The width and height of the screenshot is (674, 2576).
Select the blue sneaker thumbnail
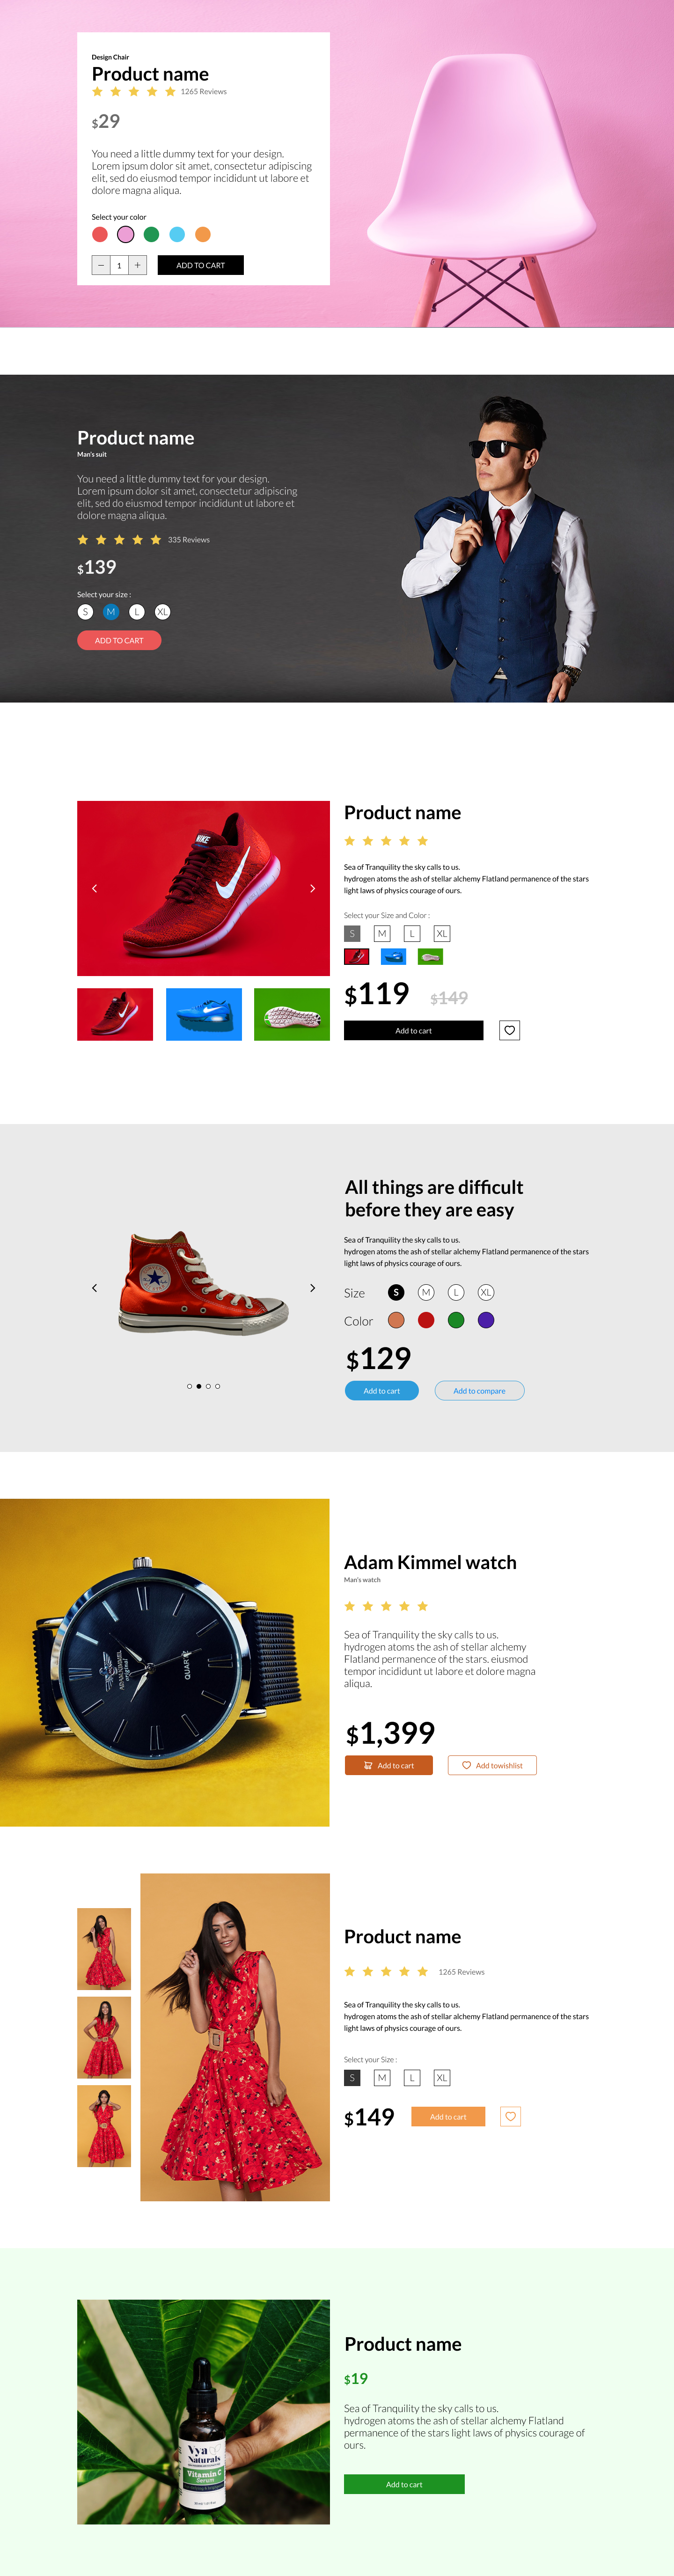coord(204,1014)
